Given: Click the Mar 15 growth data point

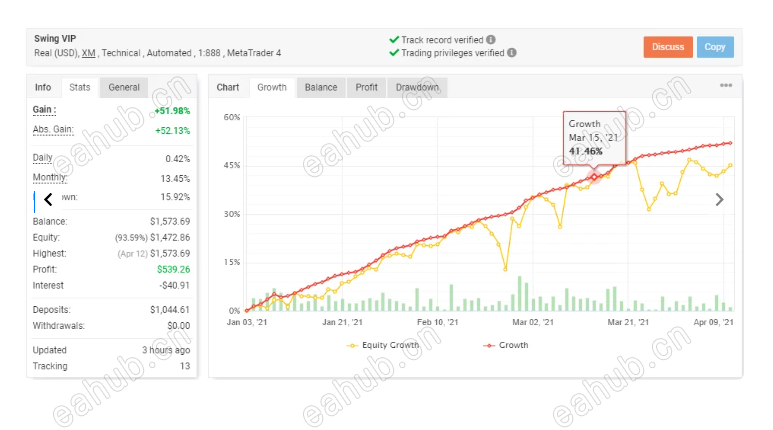Looking at the screenshot, I should click(595, 177).
